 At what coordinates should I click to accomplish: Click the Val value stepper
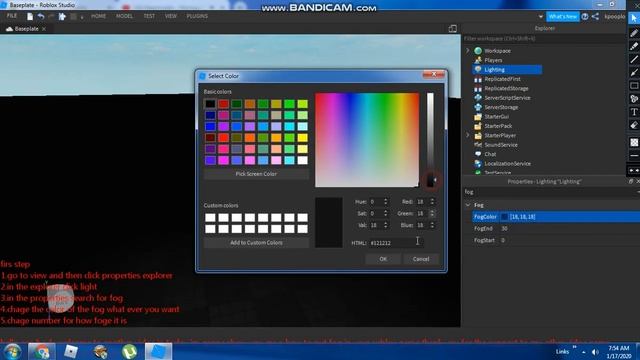coord(386,225)
